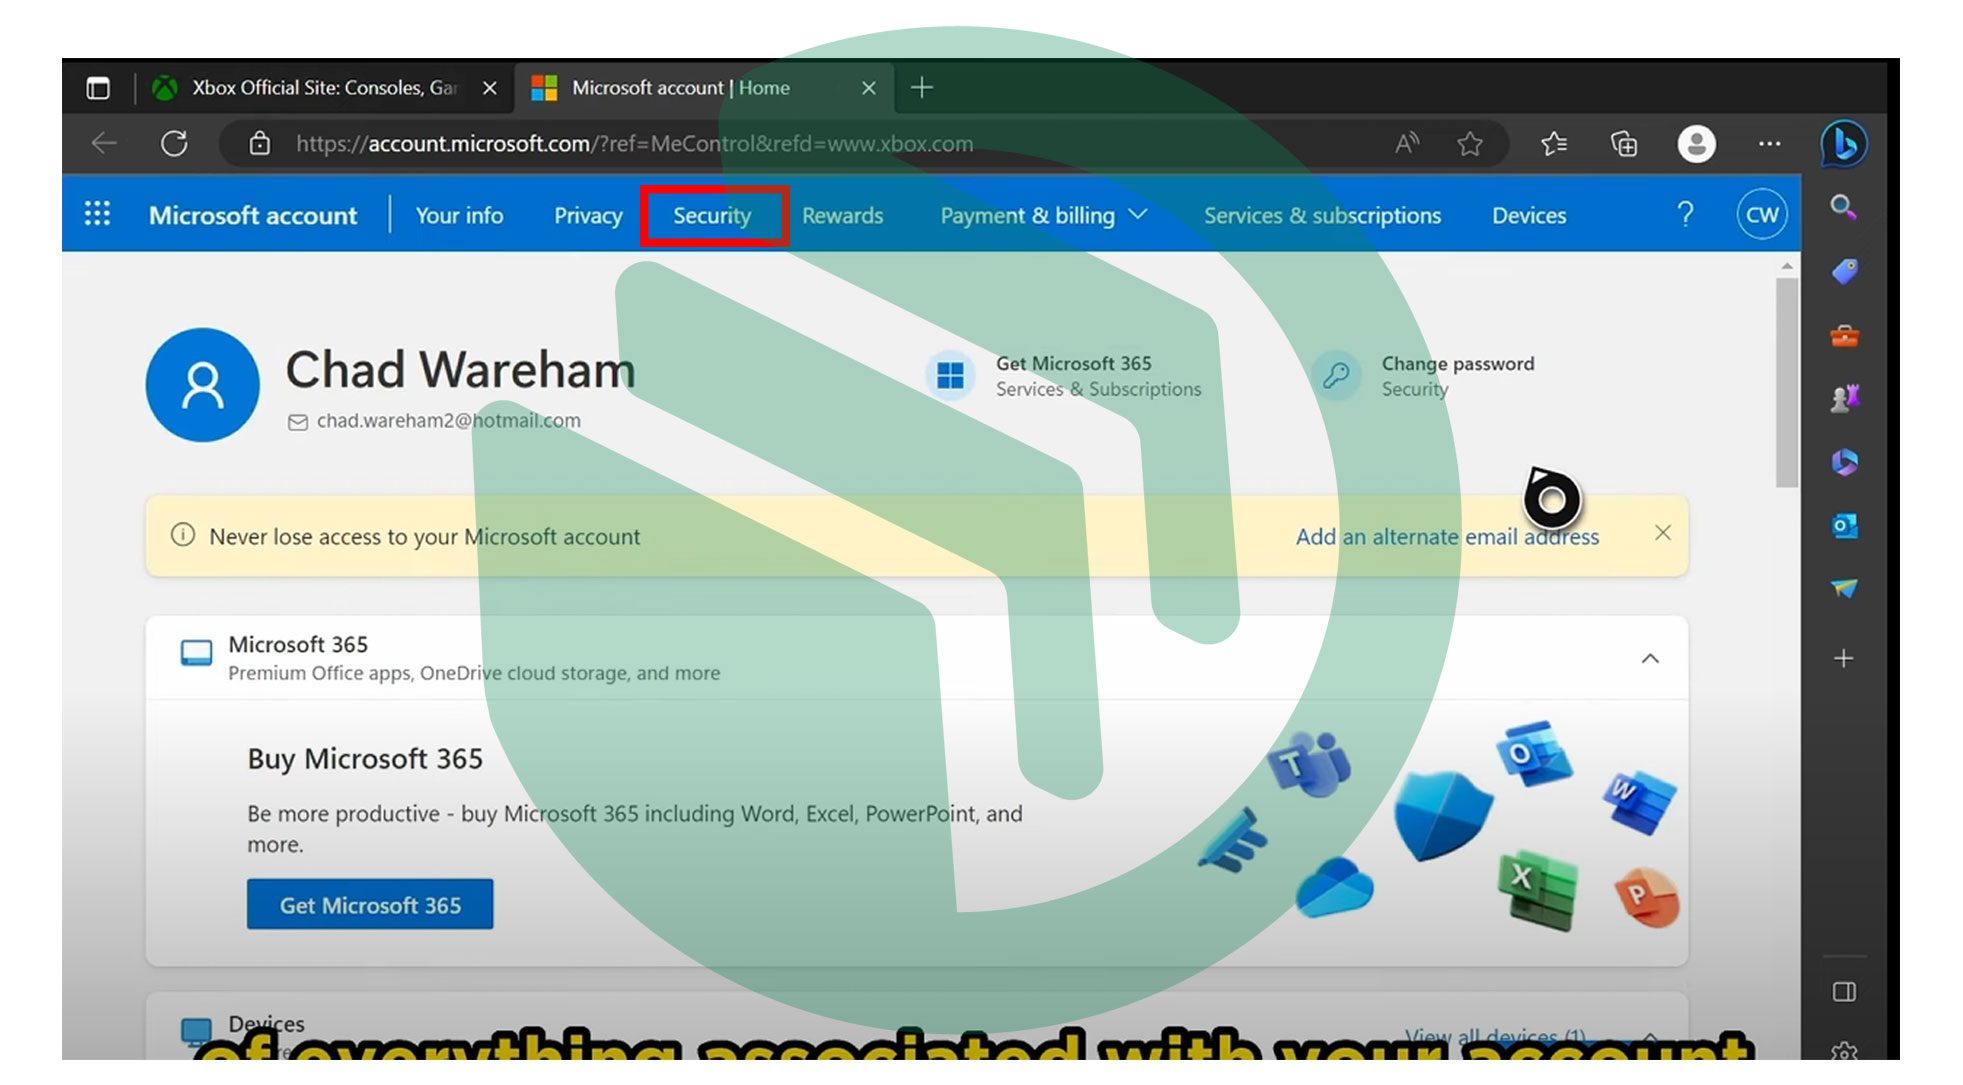
Task: Click Chad Wareham's blue profile picture
Action: coord(202,385)
